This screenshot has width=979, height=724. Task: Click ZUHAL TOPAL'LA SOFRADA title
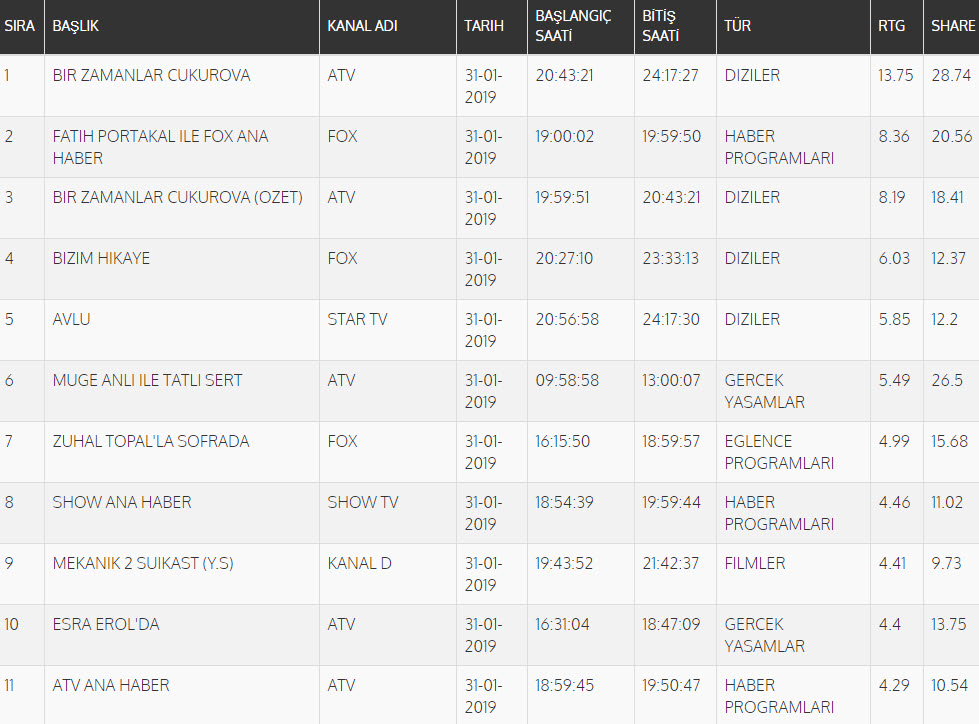point(151,442)
